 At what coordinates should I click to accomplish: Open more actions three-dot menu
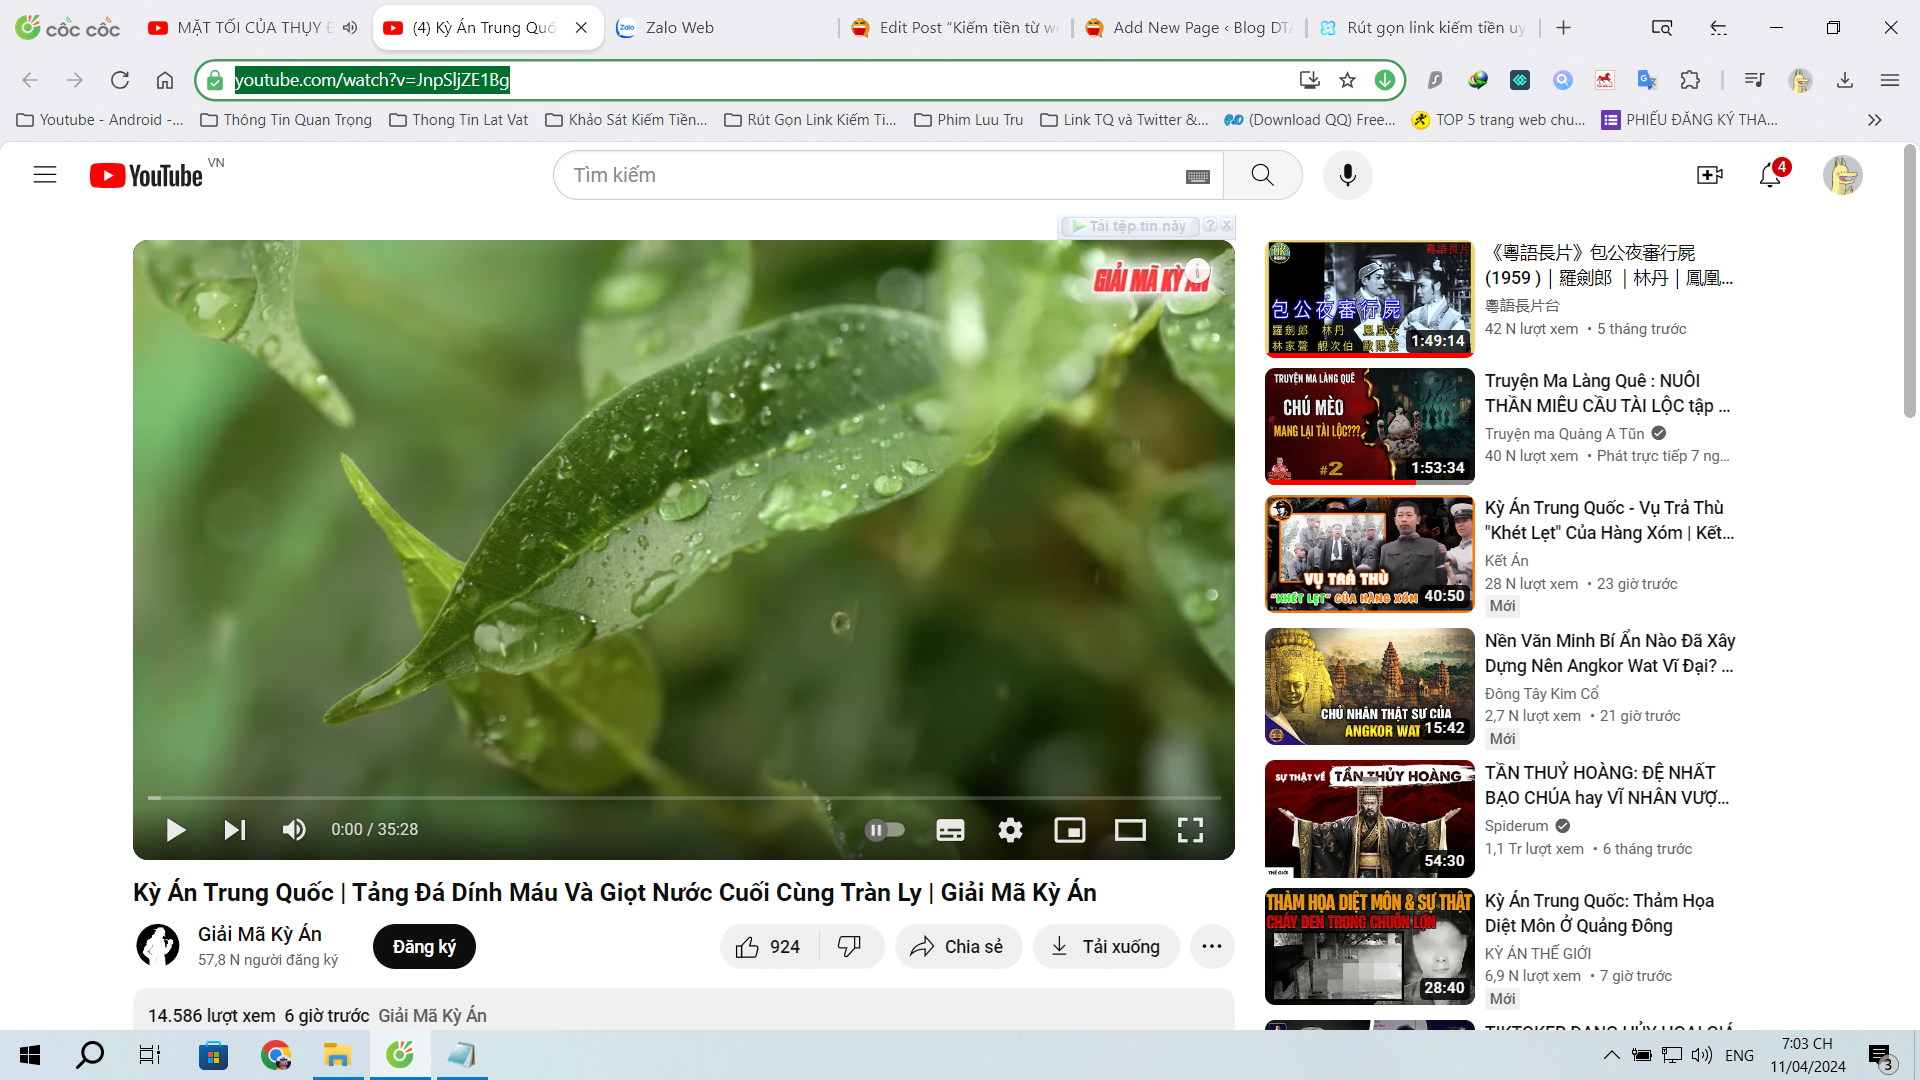coord(1212,947)
